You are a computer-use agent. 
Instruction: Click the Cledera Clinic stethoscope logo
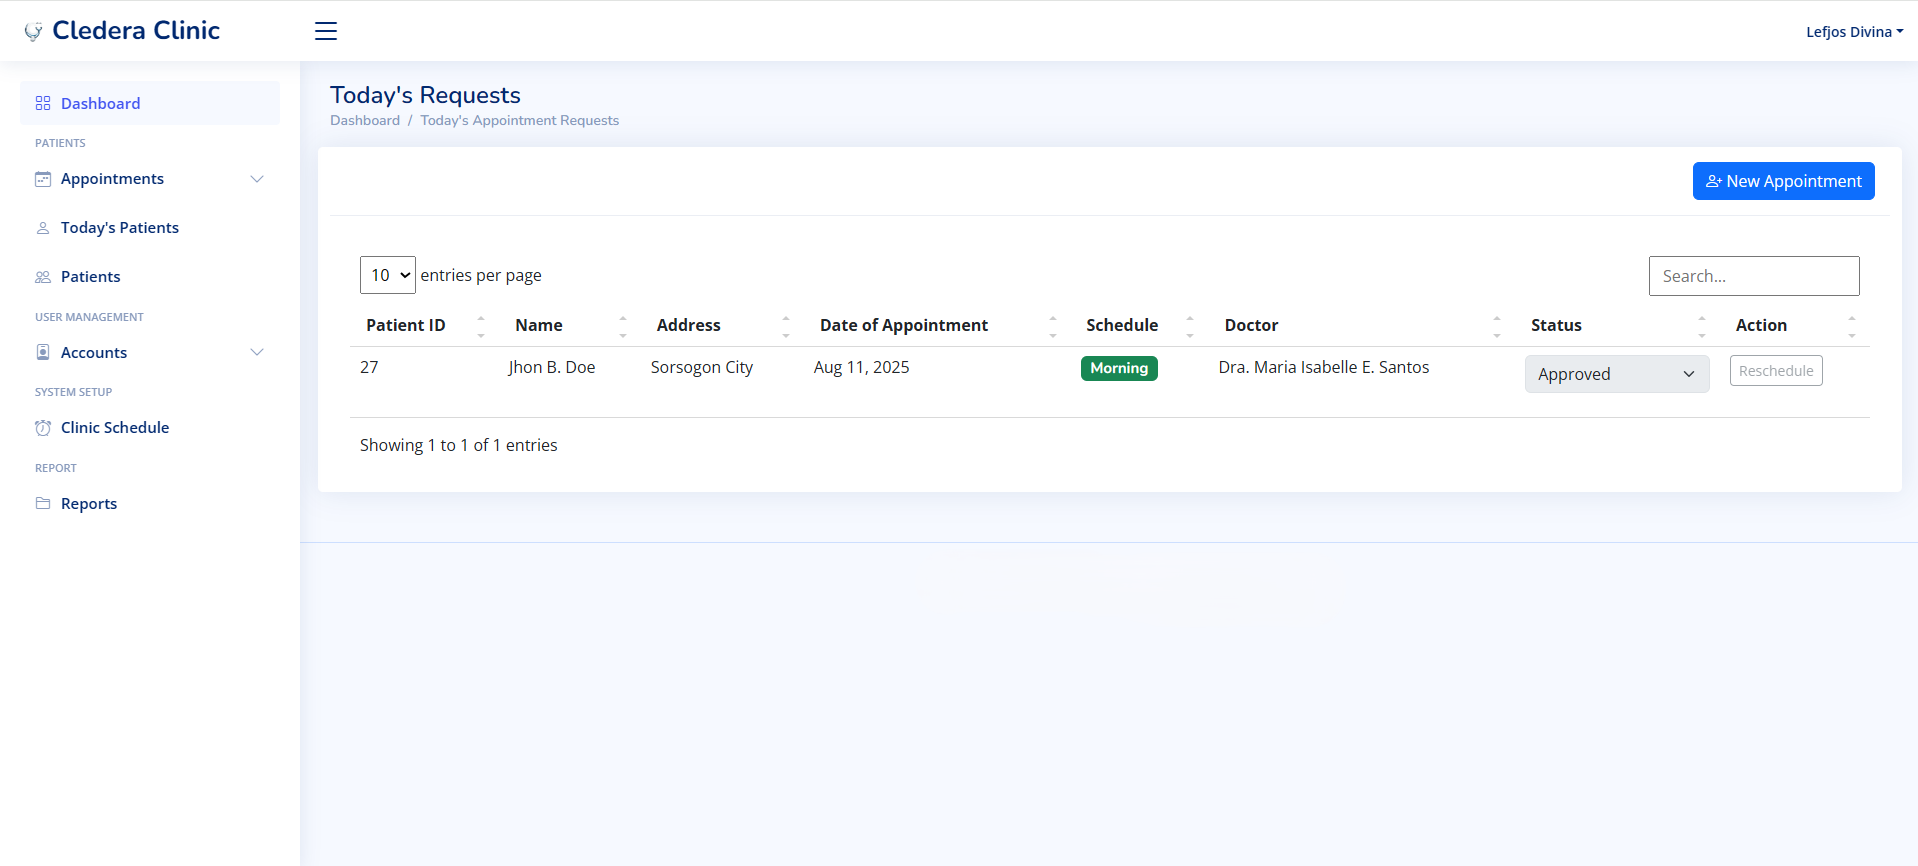click(33, 32)
